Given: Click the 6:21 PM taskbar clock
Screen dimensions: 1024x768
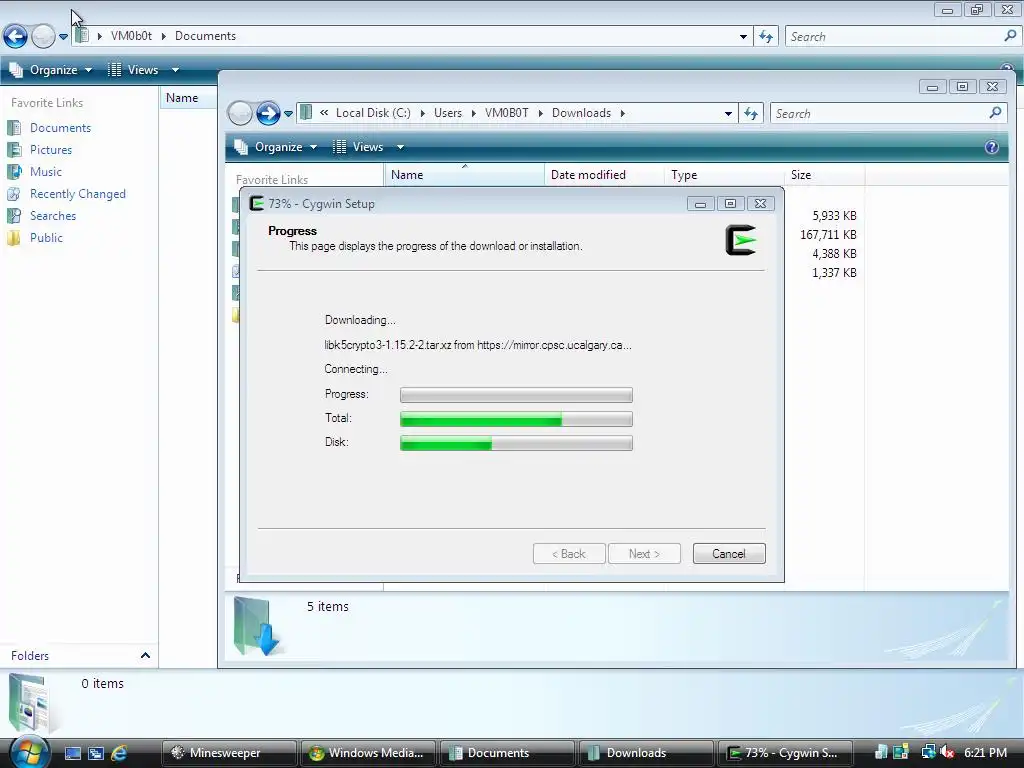Looking at the screenshot, I should pos(985,752).
